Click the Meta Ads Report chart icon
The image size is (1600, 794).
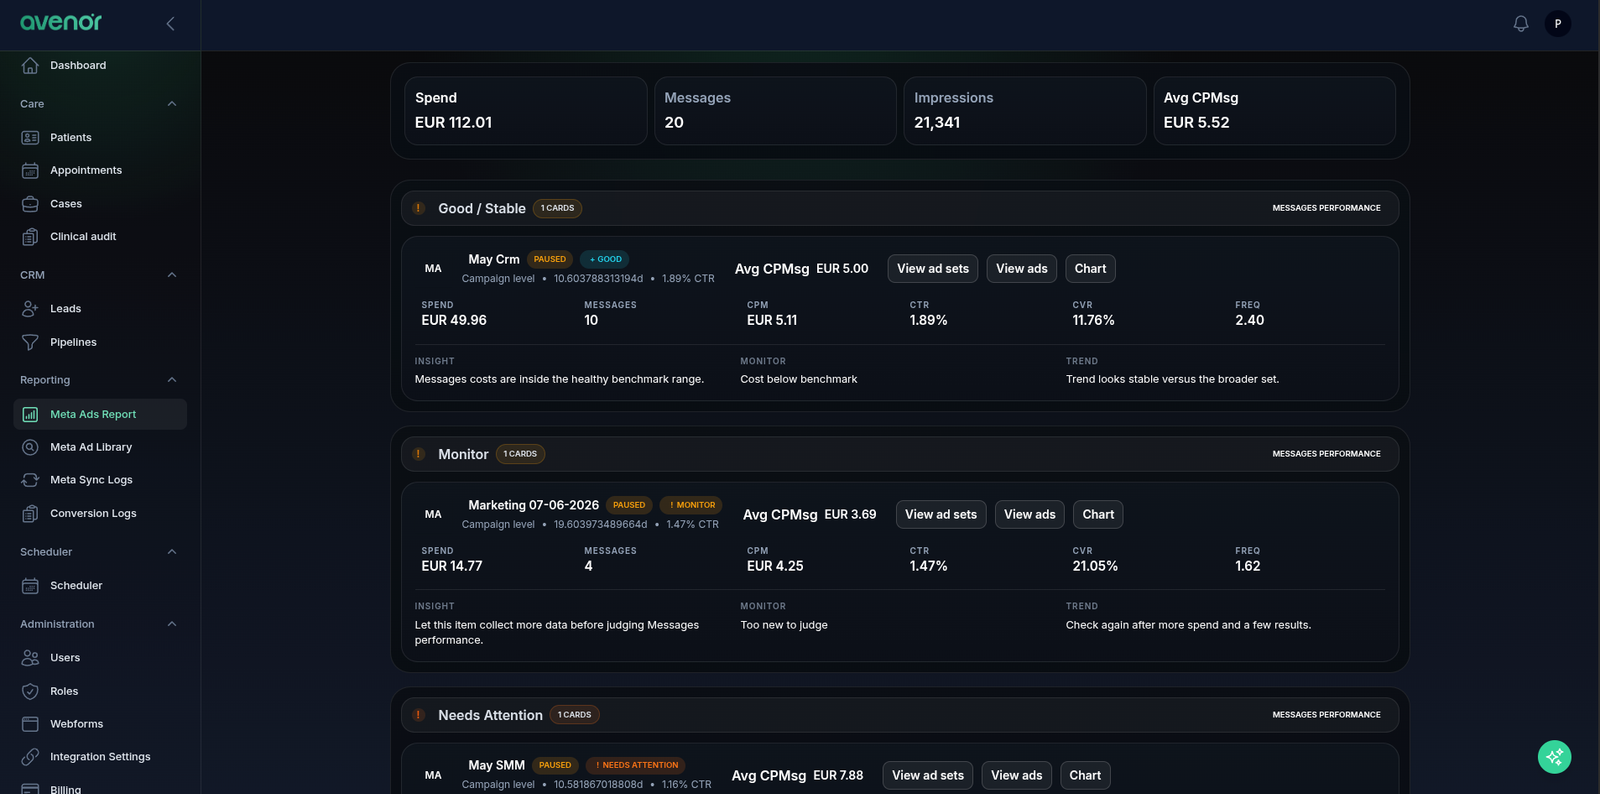pyautogui.click(x=30, y=414)
